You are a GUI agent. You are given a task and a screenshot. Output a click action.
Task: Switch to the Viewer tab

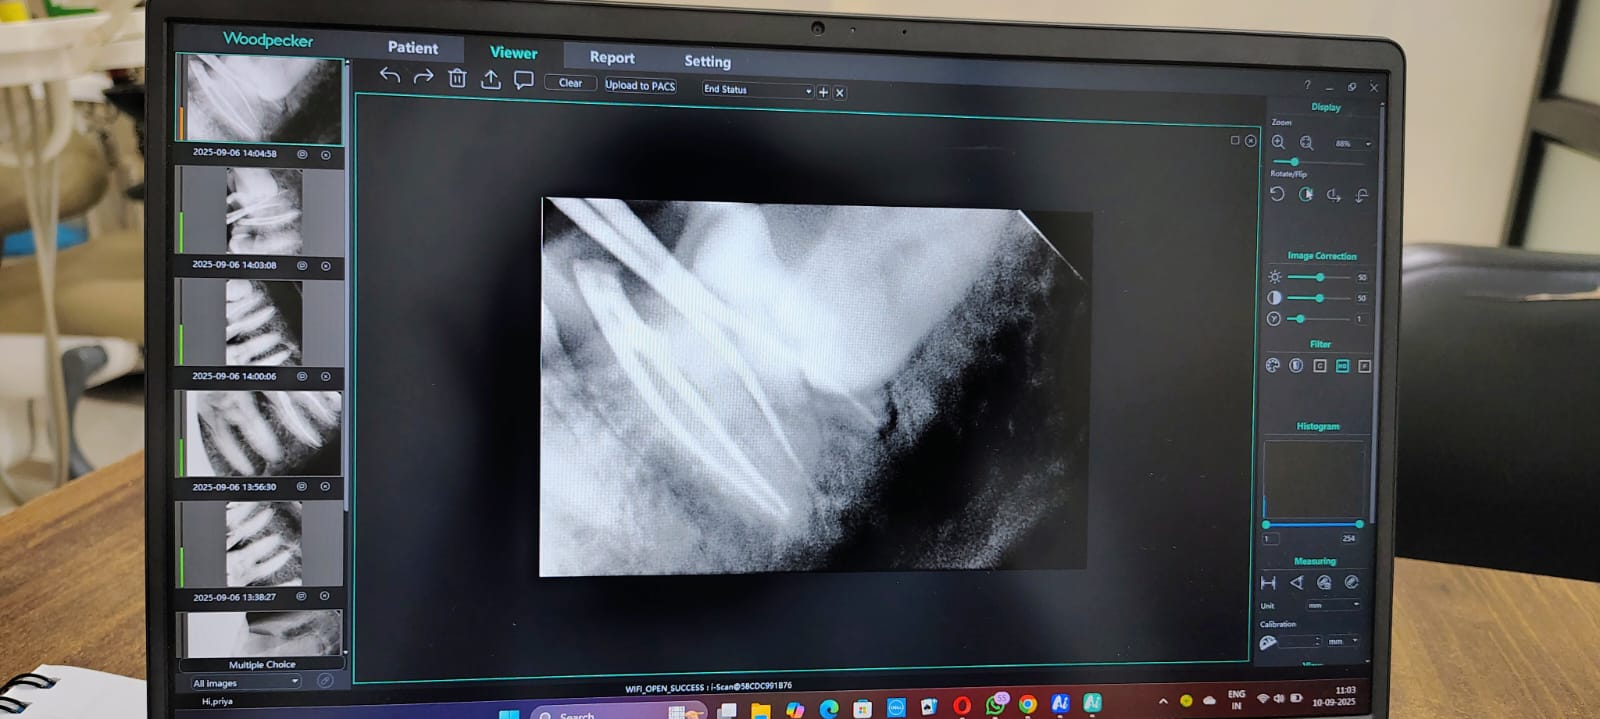click(x=514, y=52)
